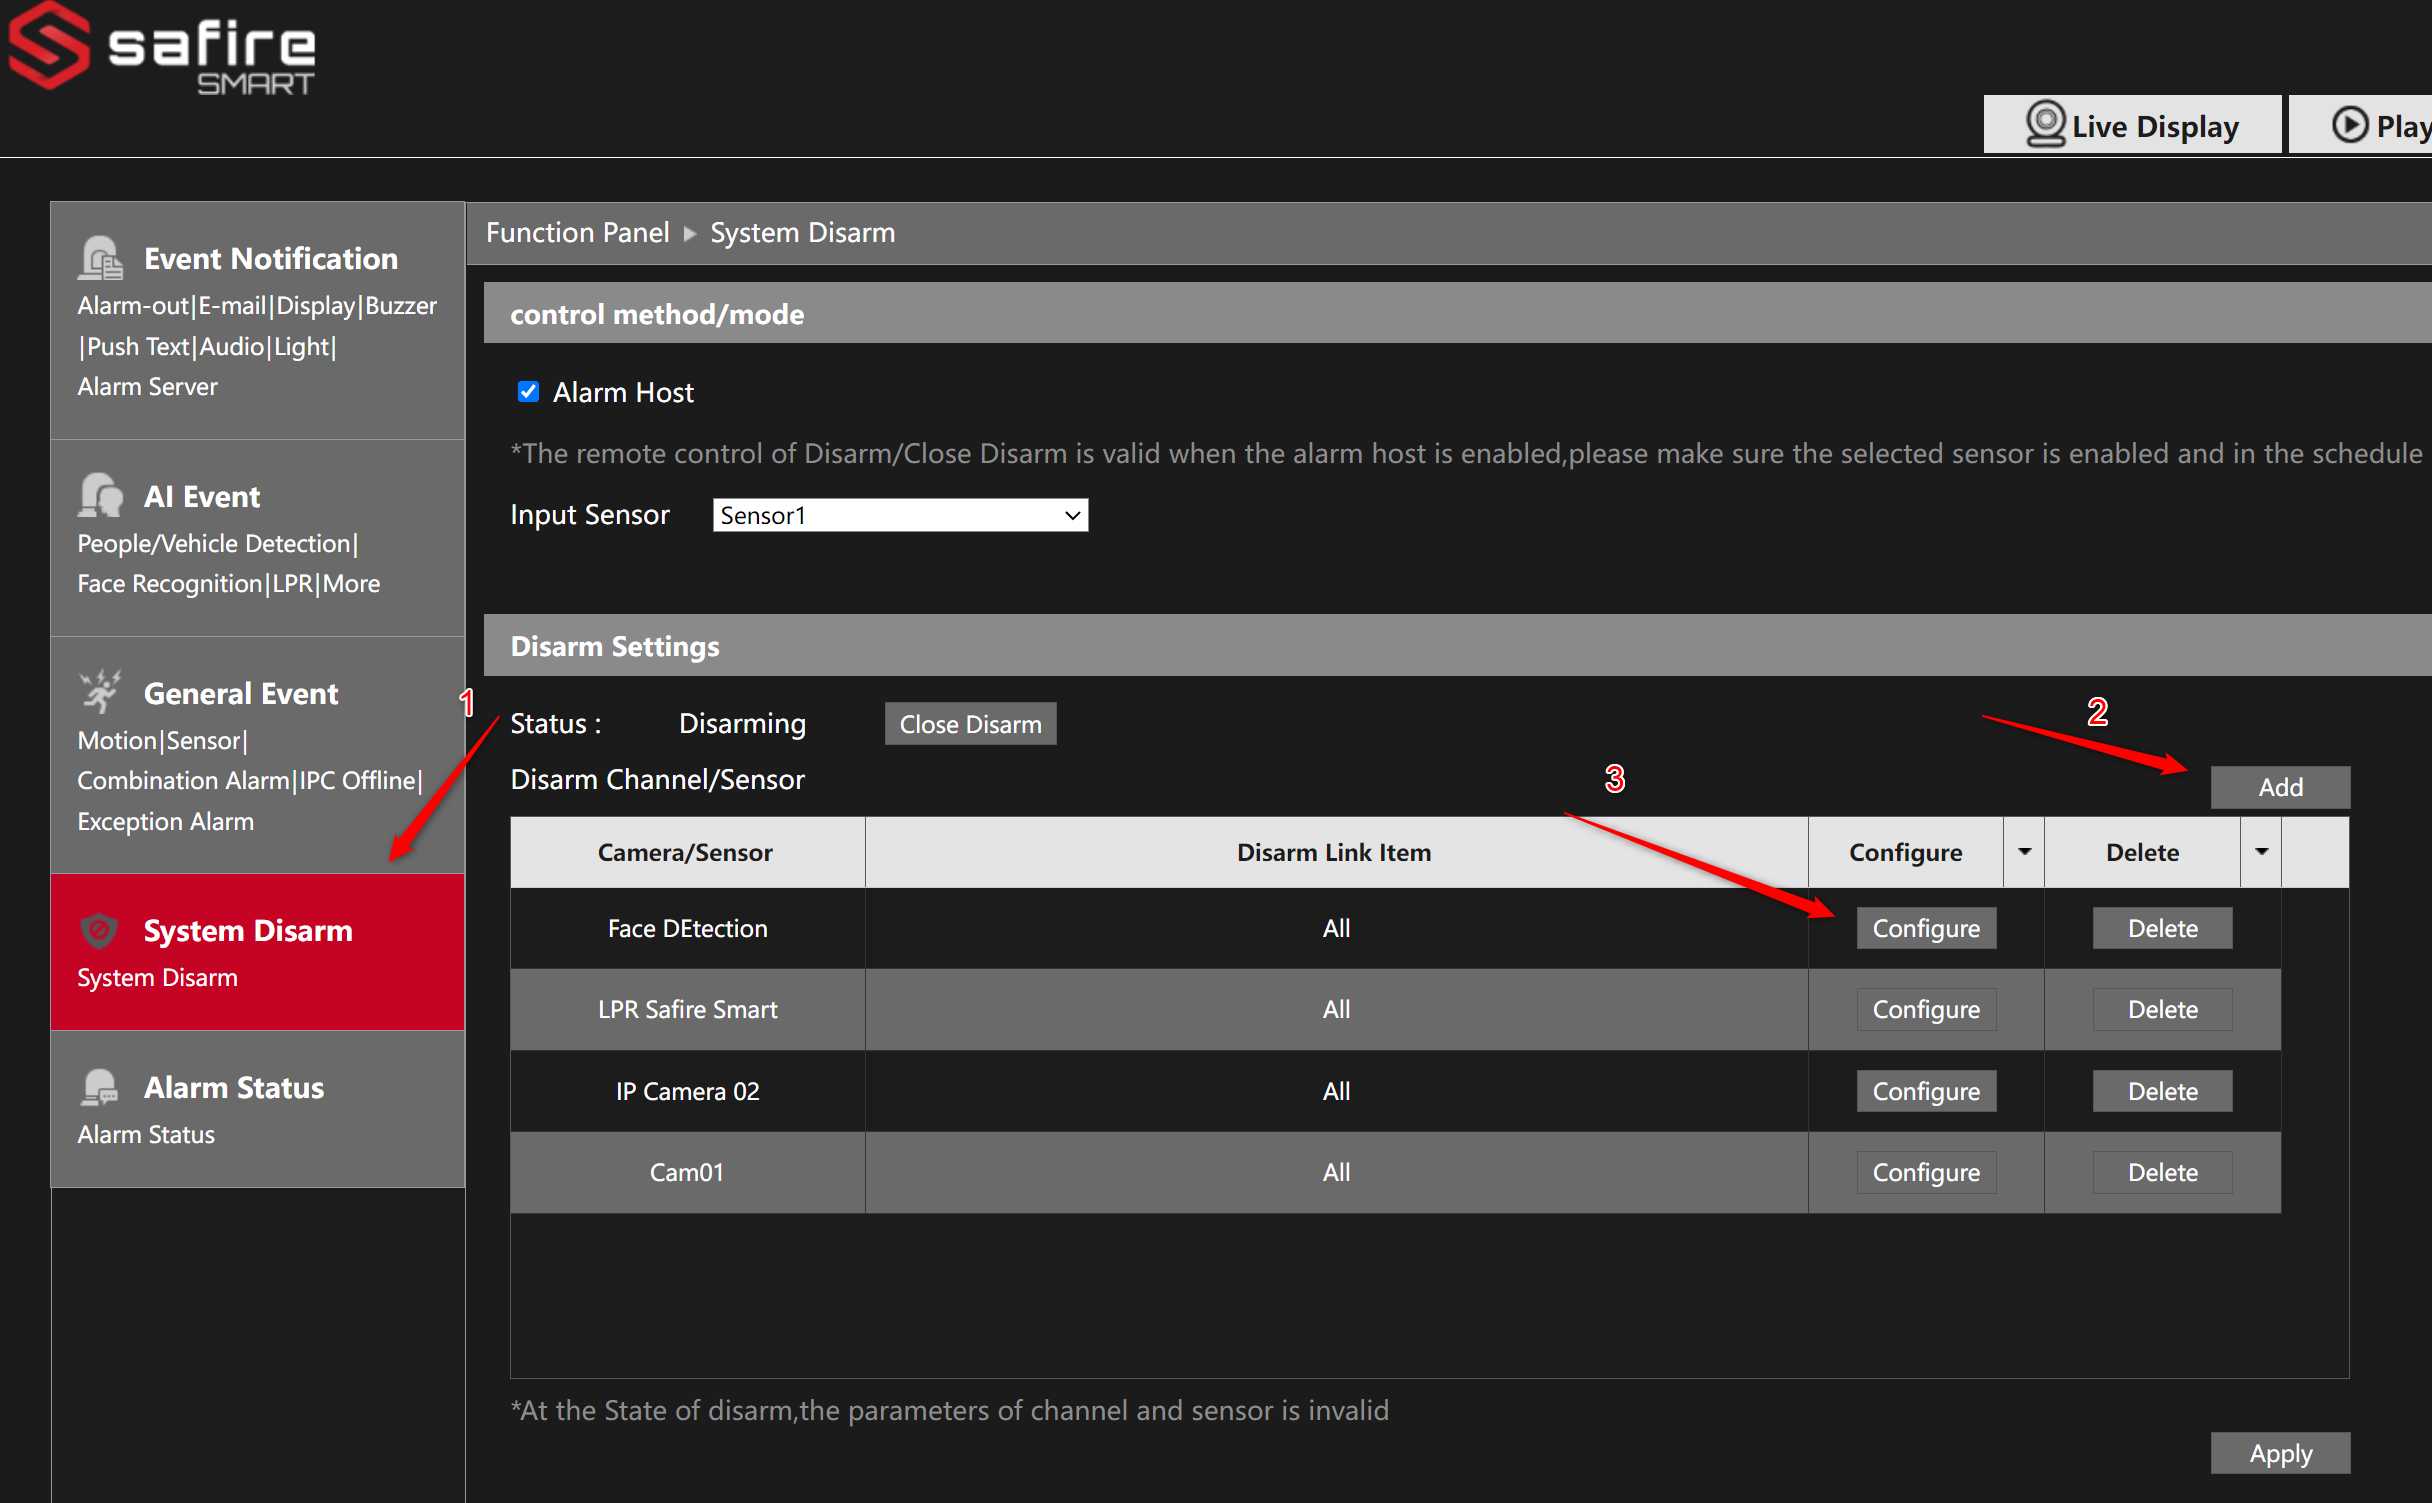2432x1503 pixels.
Task: Select the Cam01 table row
Action: (x=1395, y=1172)
